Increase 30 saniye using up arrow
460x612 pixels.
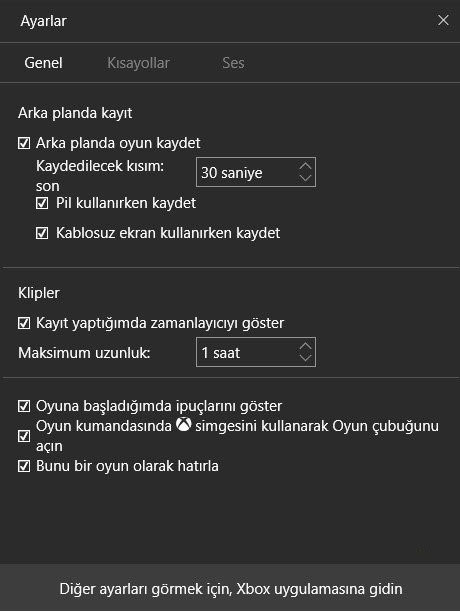305,166
